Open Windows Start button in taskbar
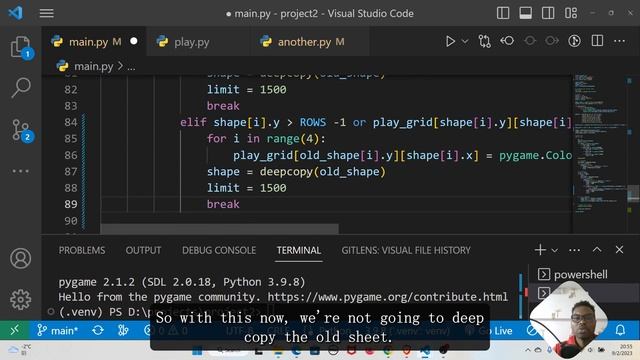This screenshot has height=360, width=640. [197, 350]
